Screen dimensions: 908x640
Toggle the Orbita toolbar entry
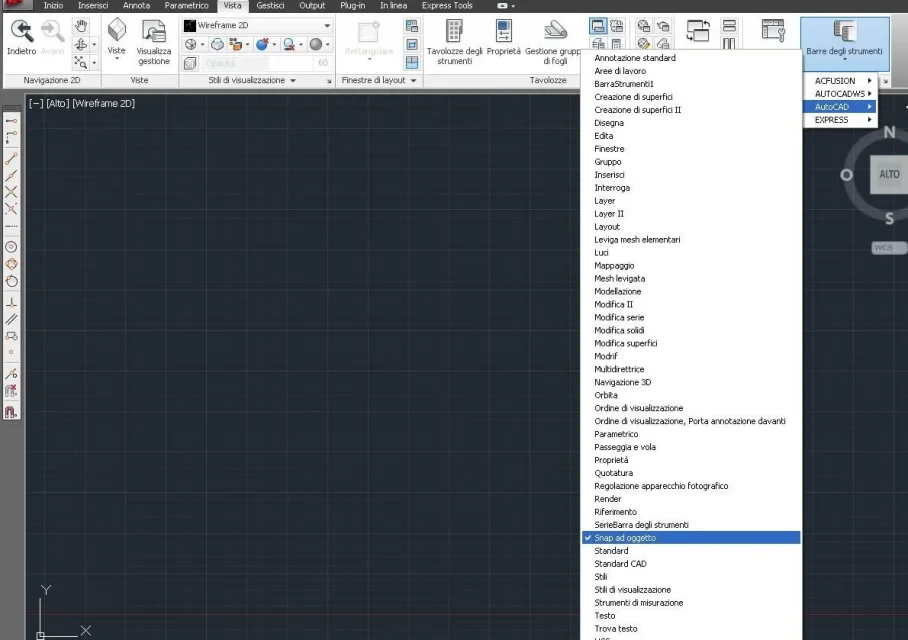(x=691, y=395)
